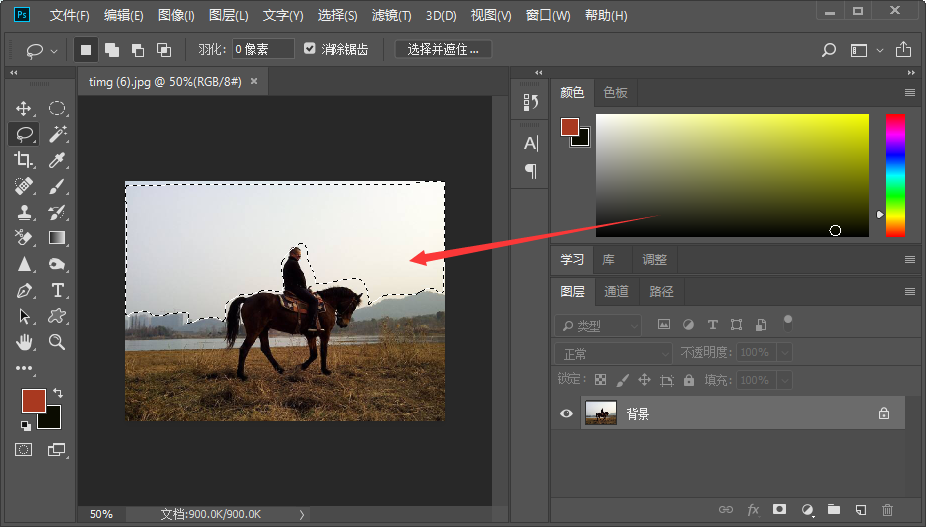Select the Lasso tool in toolbox
Screen dimensions: 926x527
pyautogui.click(x=24, y=134)
